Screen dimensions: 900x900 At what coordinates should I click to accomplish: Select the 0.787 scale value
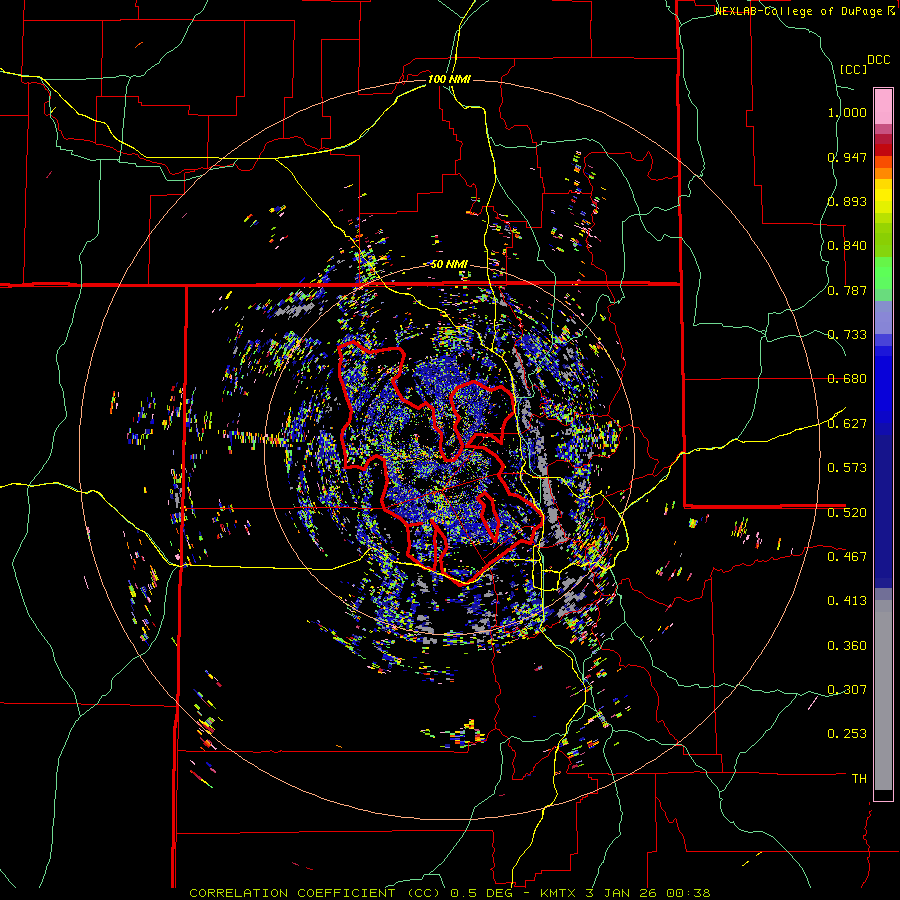pyautogui.click(x=847, y=290)
